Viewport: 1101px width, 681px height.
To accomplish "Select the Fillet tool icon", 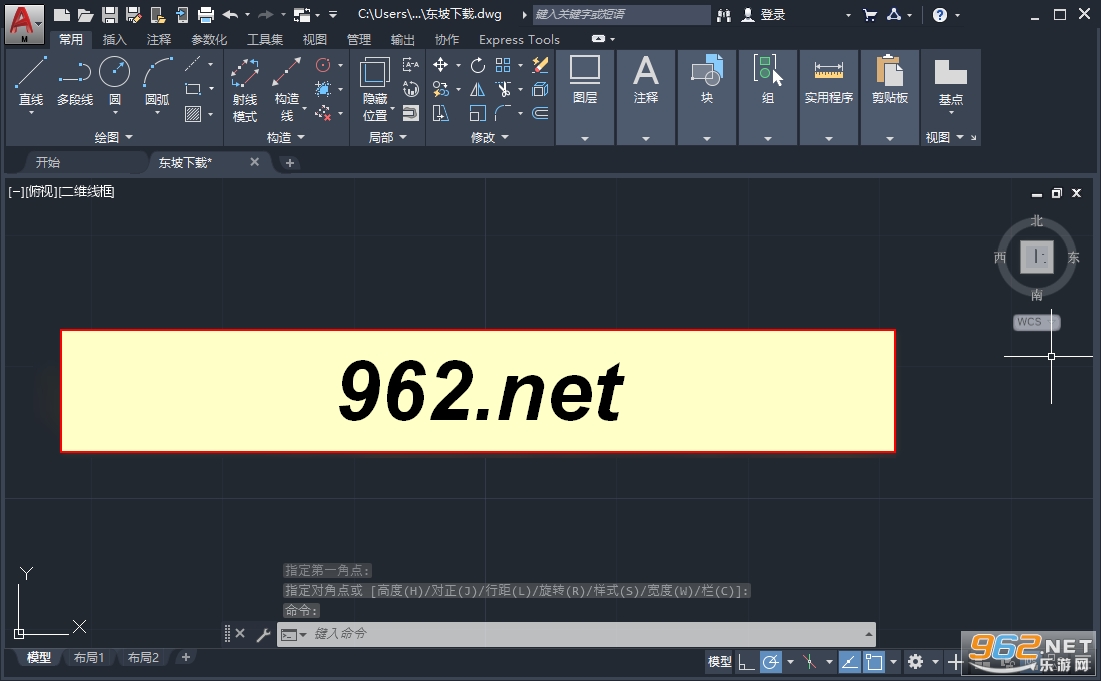I will coord(503,113).
